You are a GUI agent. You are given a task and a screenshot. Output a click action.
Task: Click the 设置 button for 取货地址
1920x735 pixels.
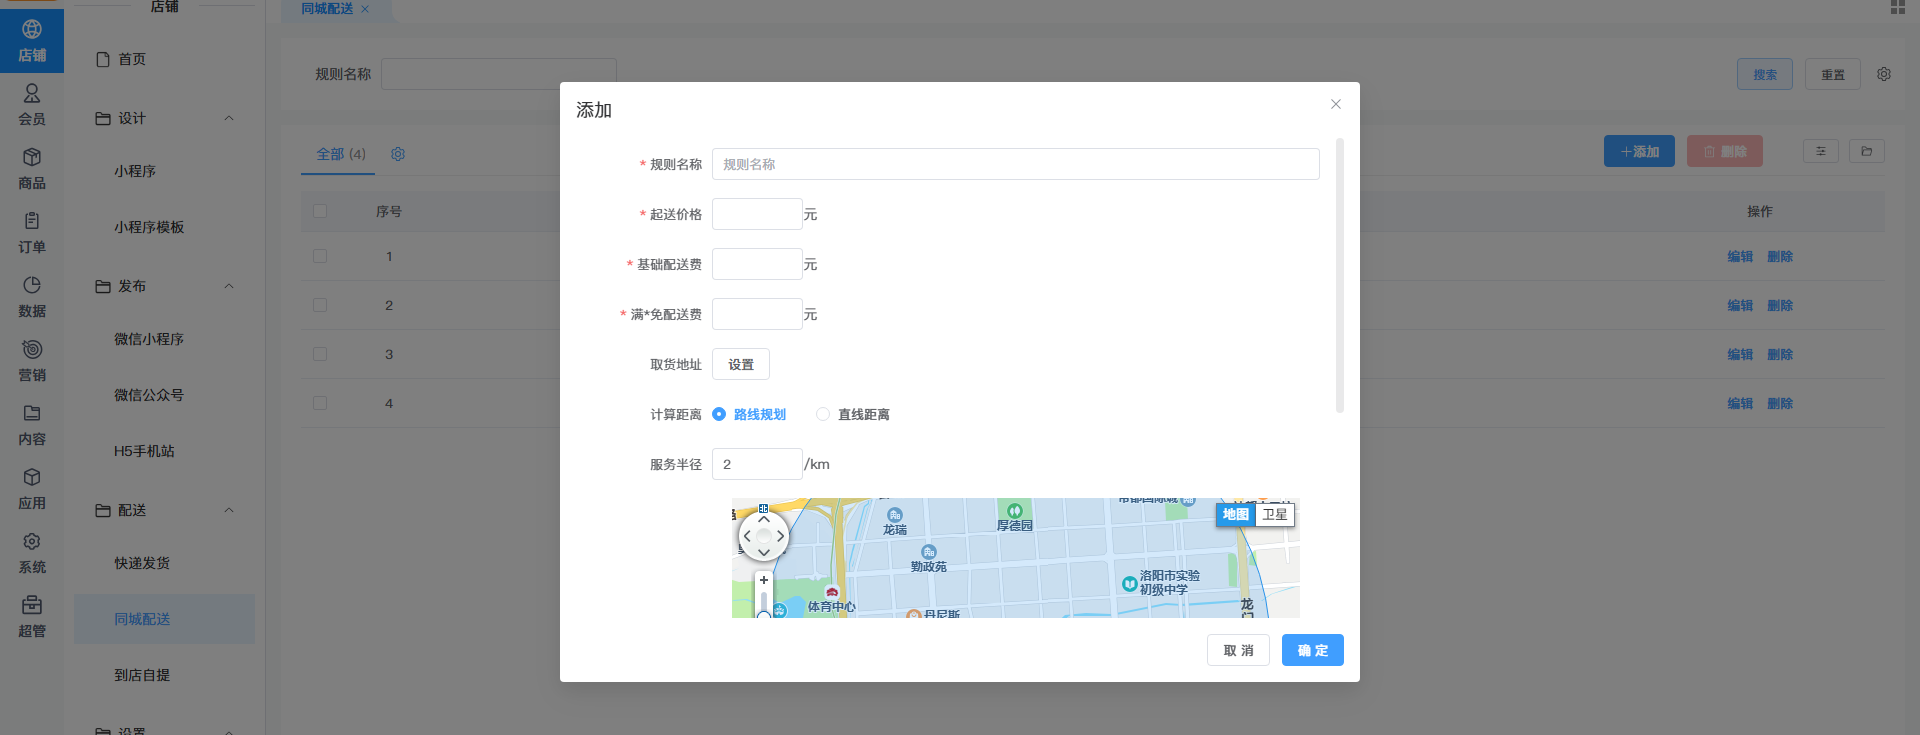(x=741, y=364)
